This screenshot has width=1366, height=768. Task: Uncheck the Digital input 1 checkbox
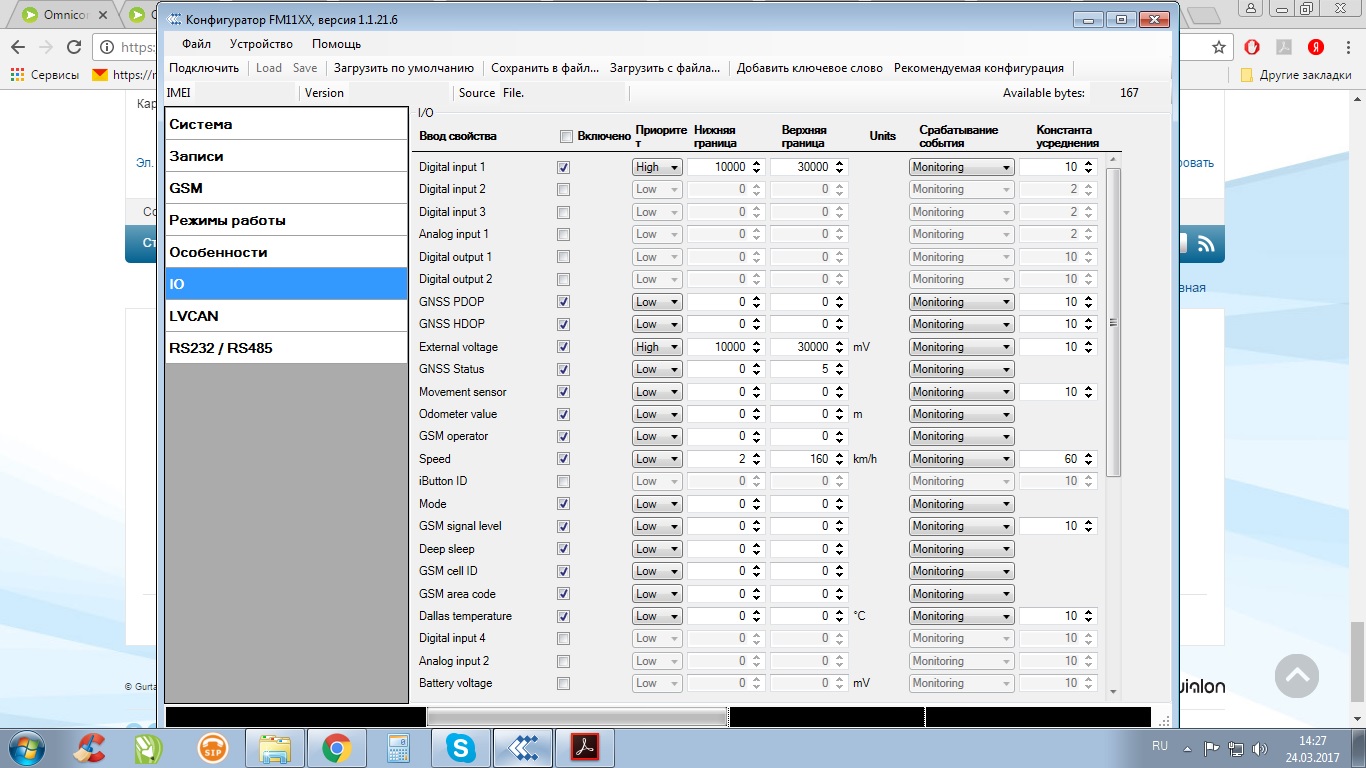pyautogui.click(x=563, y=167)
